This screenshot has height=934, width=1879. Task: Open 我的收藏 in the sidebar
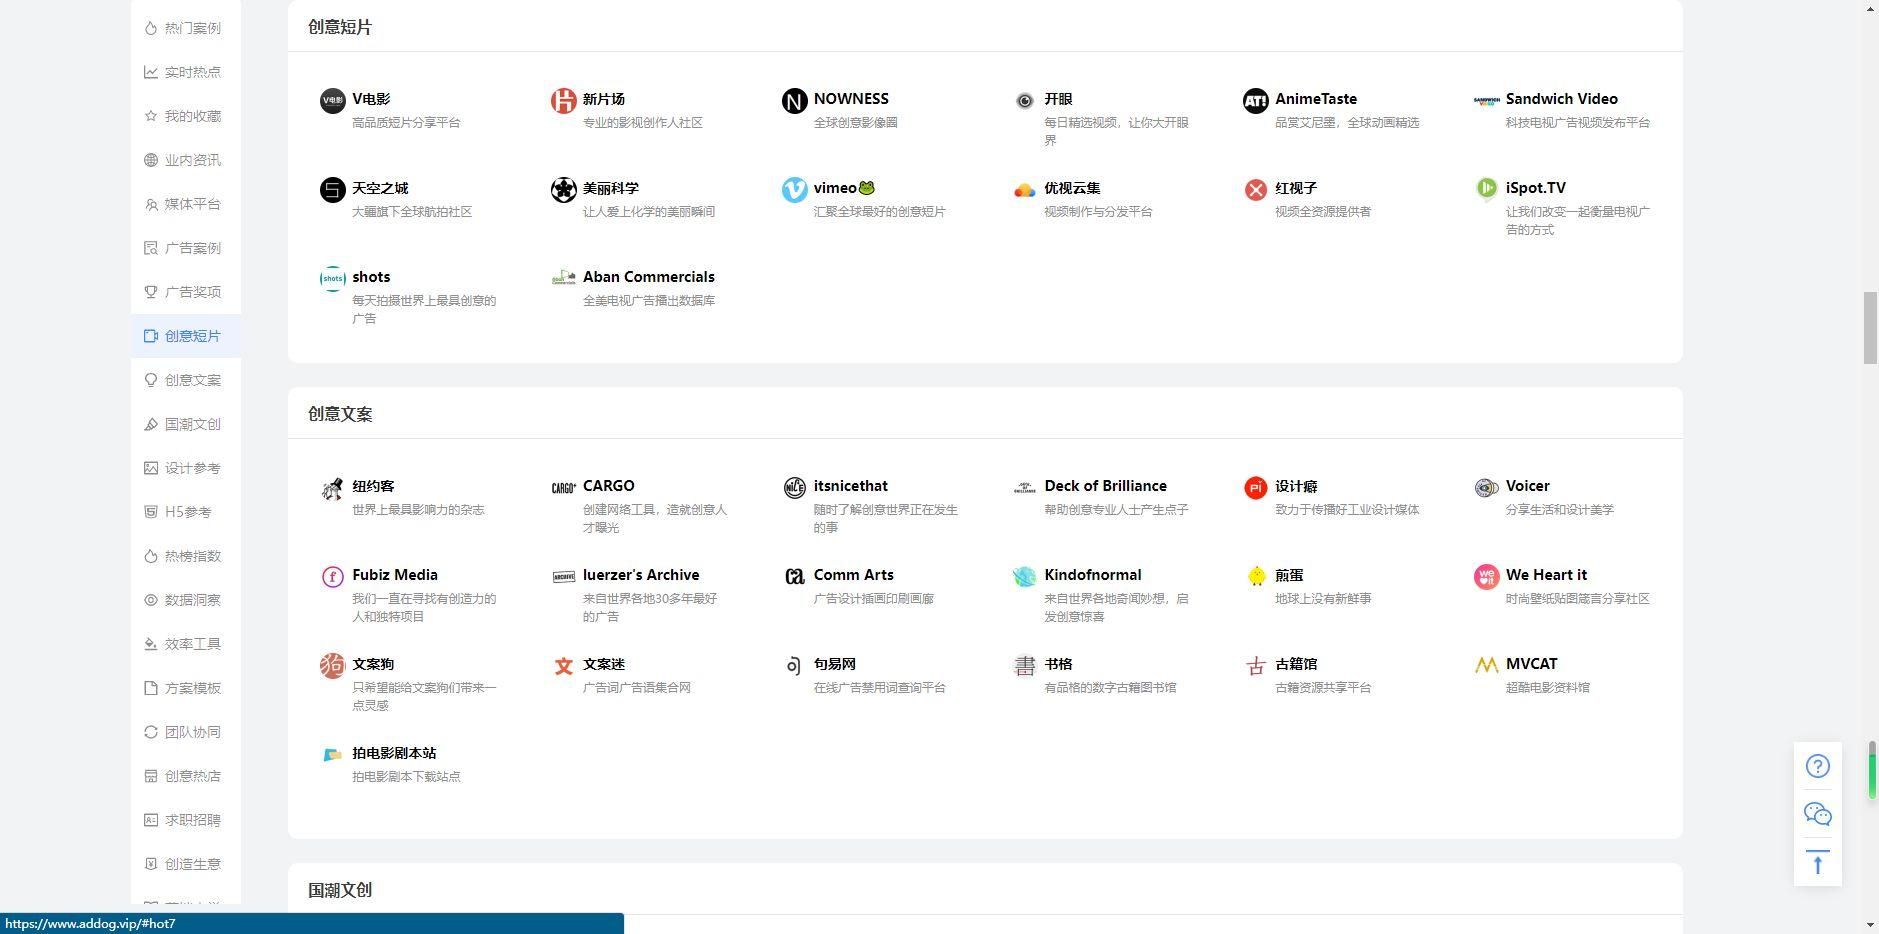185,116
